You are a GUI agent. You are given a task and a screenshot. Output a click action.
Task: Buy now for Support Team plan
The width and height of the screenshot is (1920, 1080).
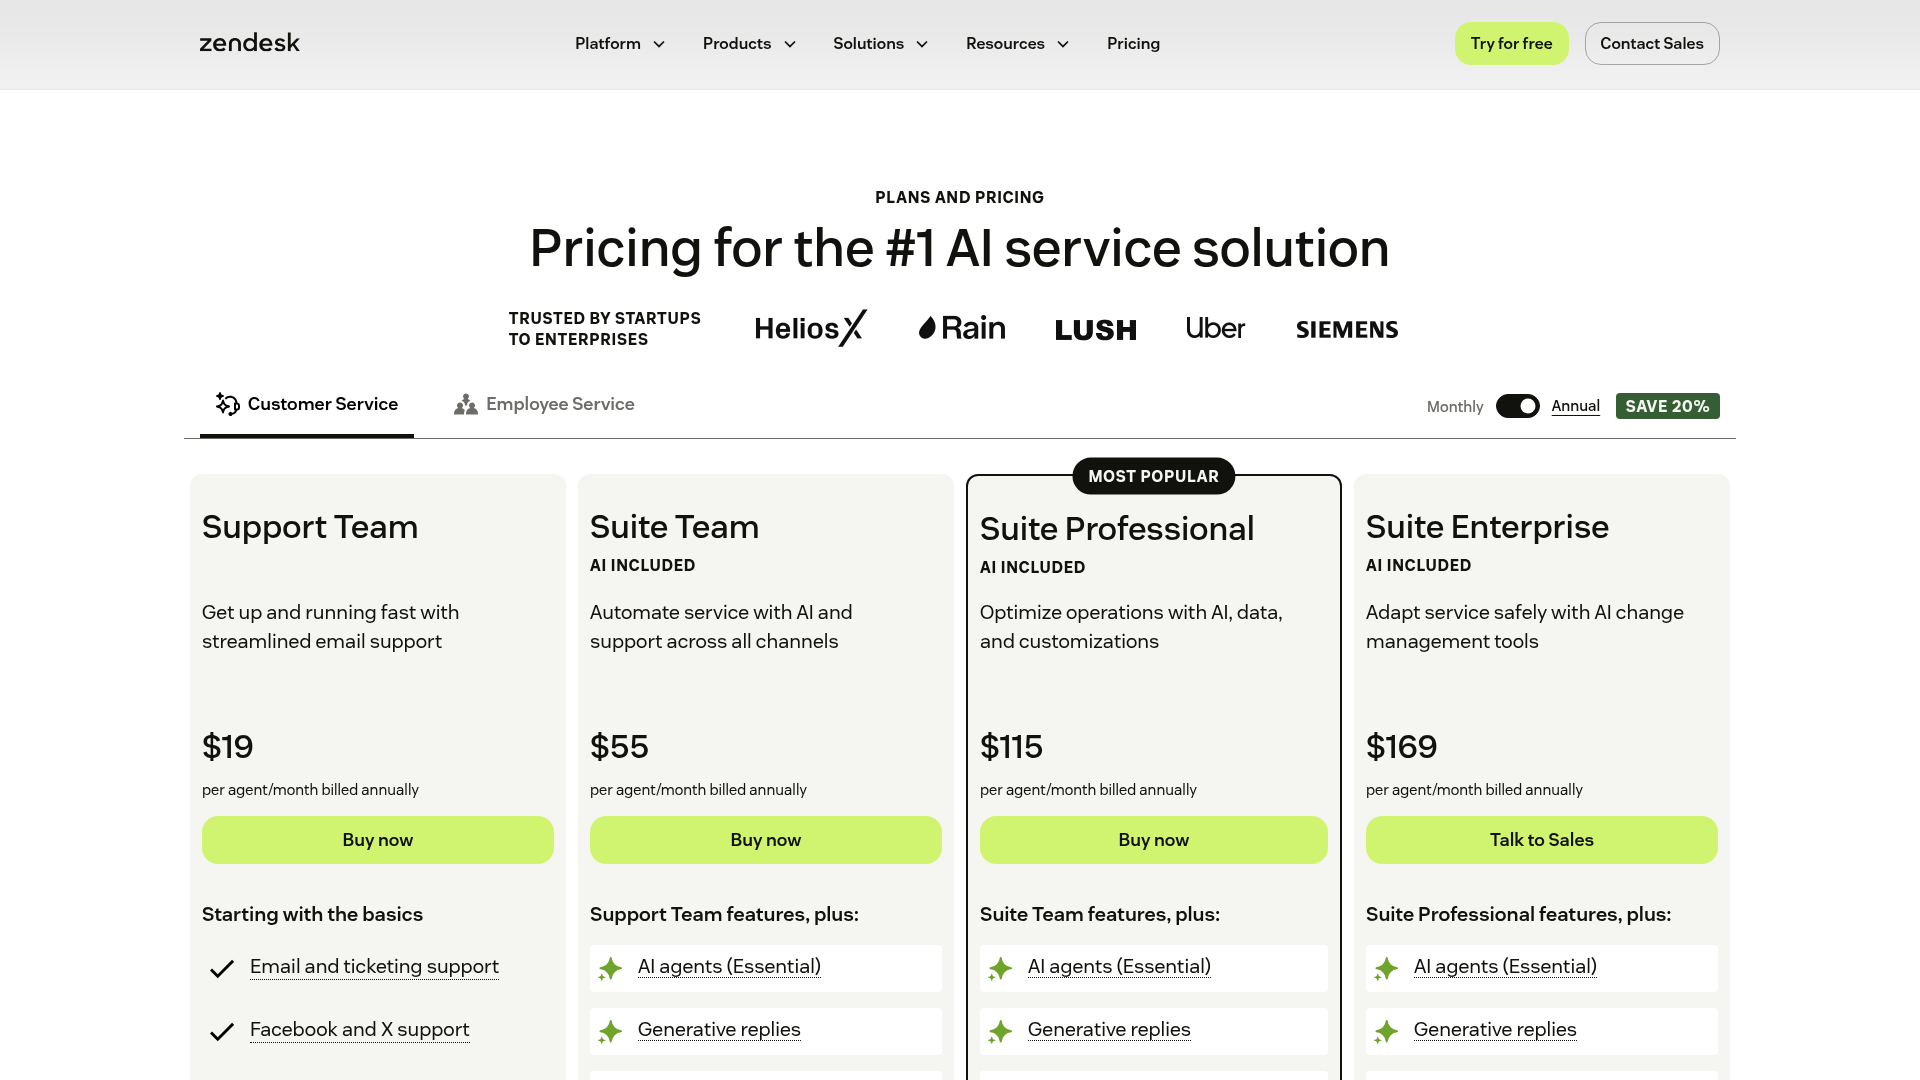point(378,840)
